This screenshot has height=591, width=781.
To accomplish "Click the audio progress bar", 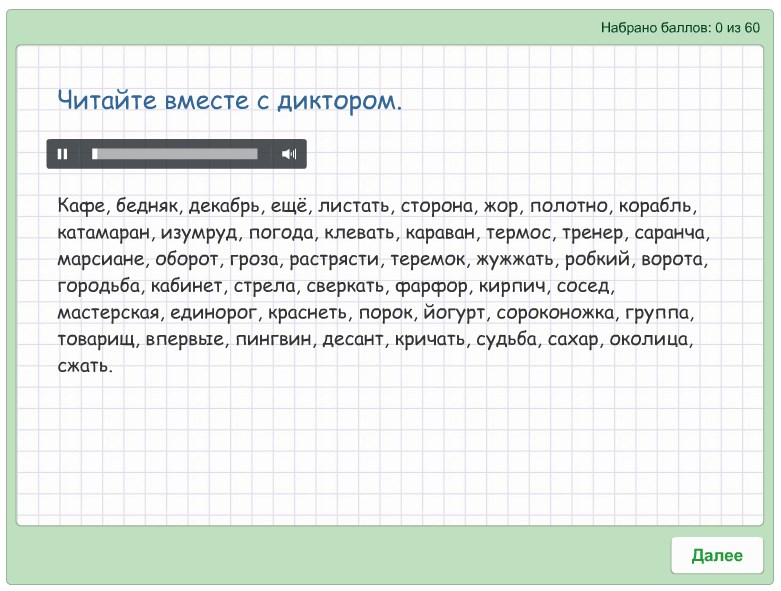I will [x=175, y=154].
